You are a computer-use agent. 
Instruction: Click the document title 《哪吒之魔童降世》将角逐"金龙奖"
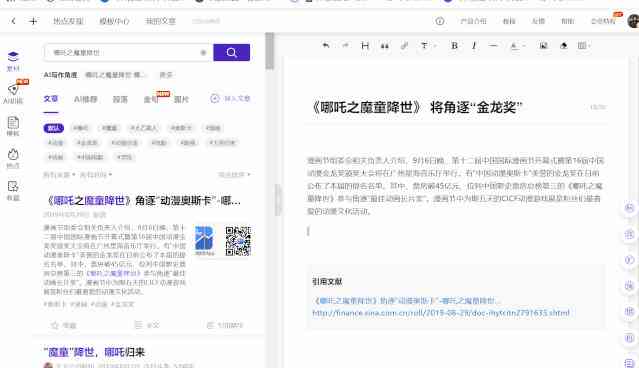(416, 108)
